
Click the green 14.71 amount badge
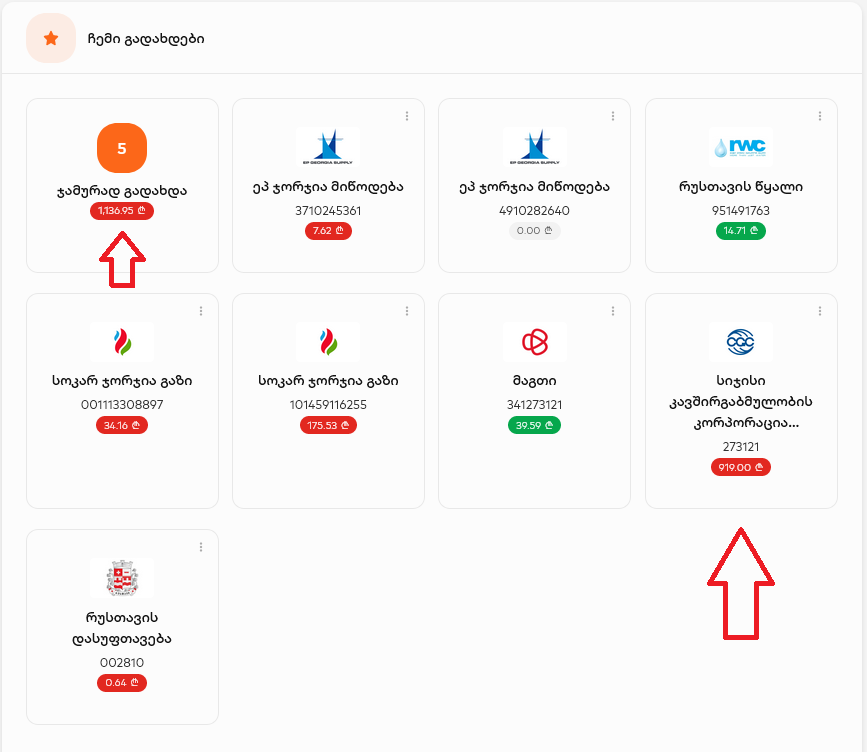[x=740, y=231]
